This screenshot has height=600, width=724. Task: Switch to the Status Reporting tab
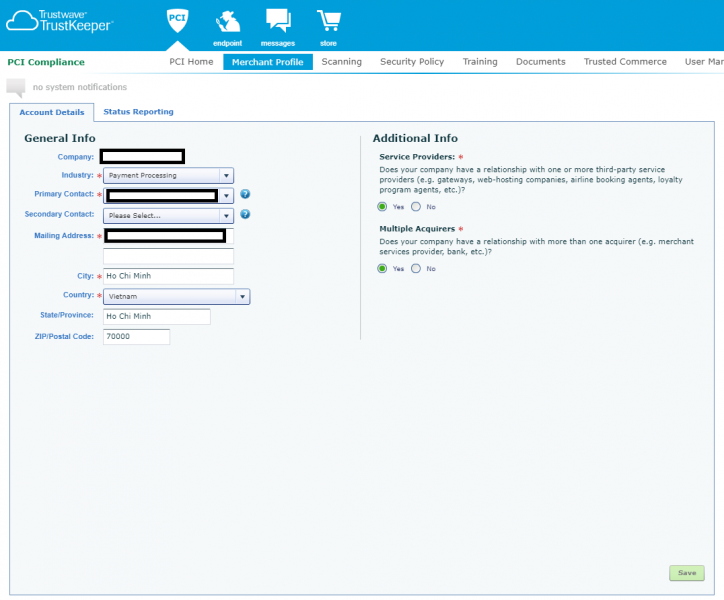(x=138, y=112)
